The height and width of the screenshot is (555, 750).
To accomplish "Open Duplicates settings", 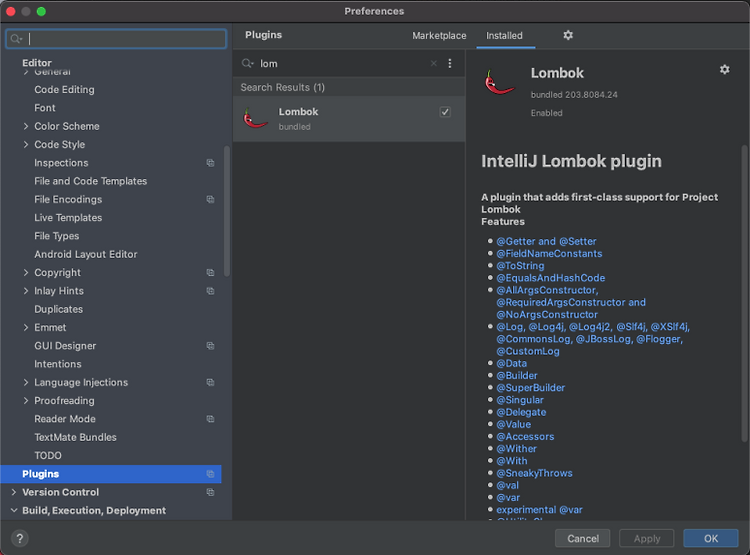I will pos(58,309).
